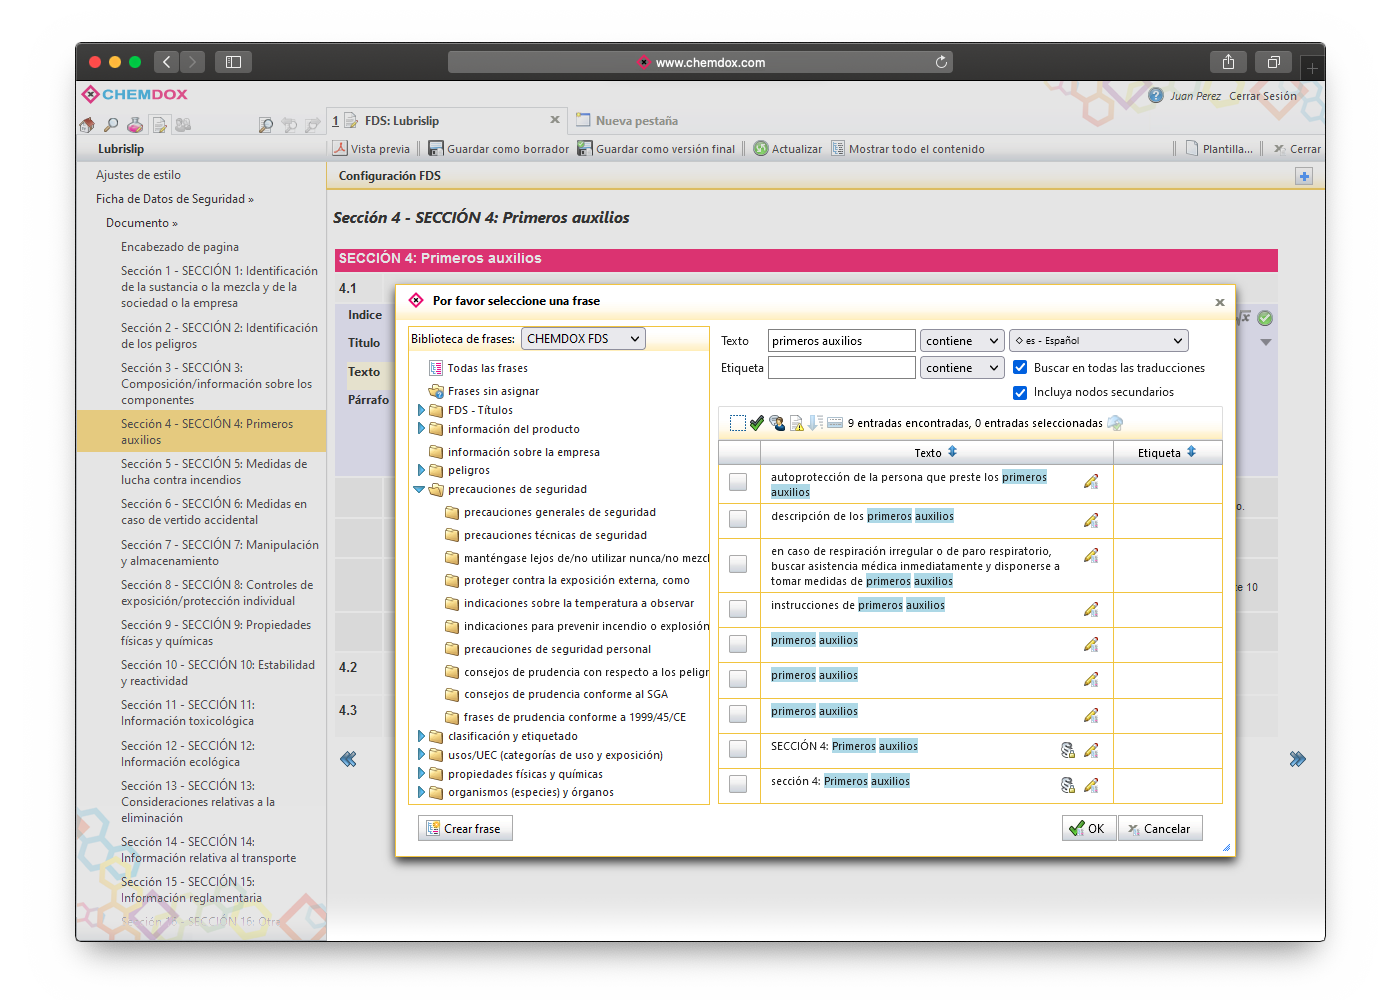1400x1000 pixels.
Task: Select the document edit icon in sidebar toolbar
Action: tap(159, 125)
